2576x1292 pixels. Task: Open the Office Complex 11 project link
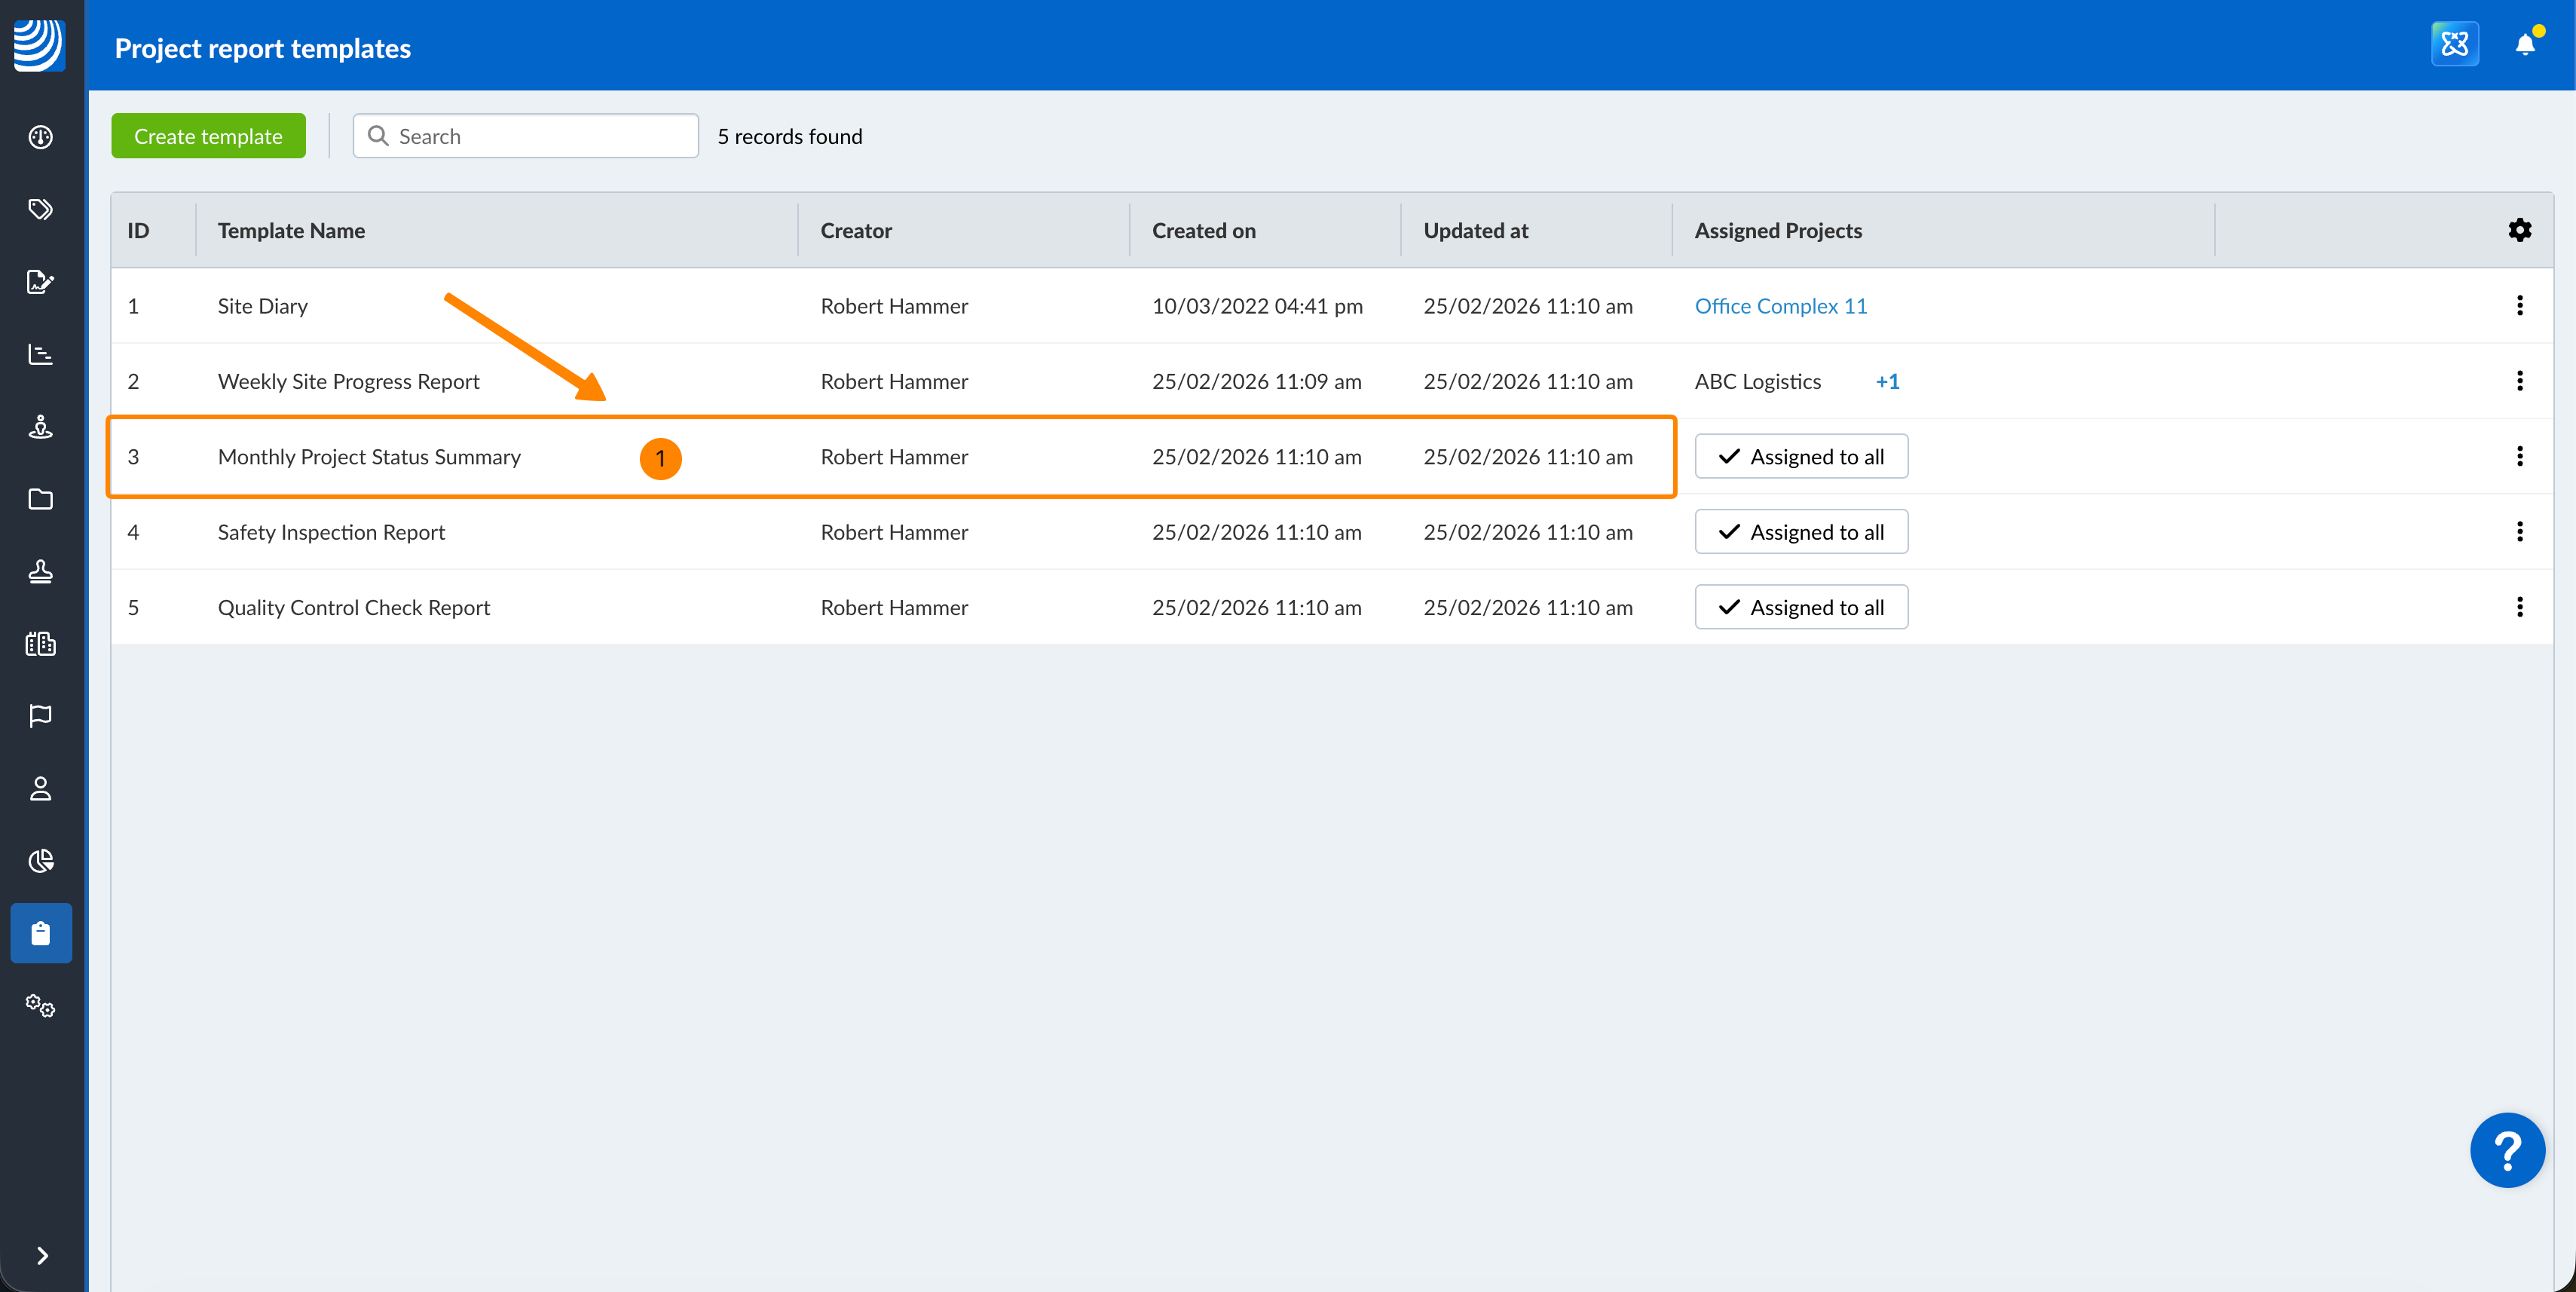(1780, 307)
